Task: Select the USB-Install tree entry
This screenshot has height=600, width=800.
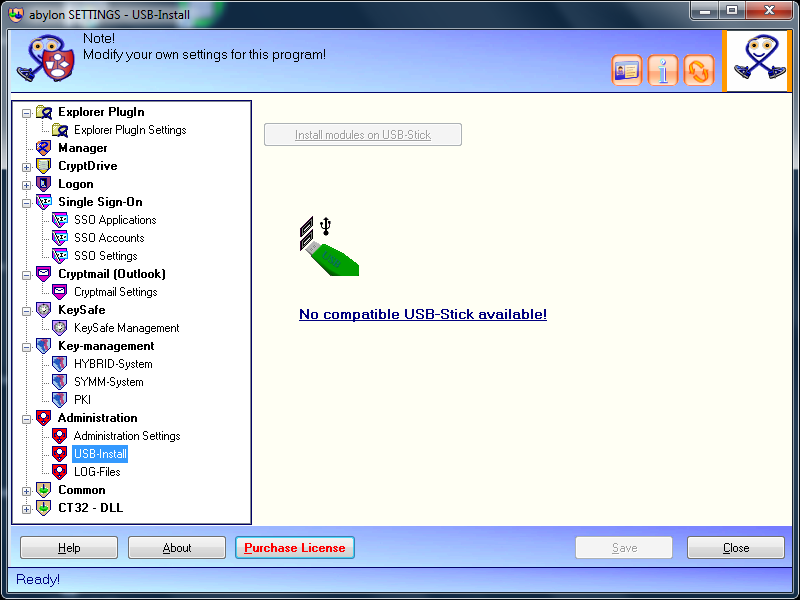Action: (100, 454)
